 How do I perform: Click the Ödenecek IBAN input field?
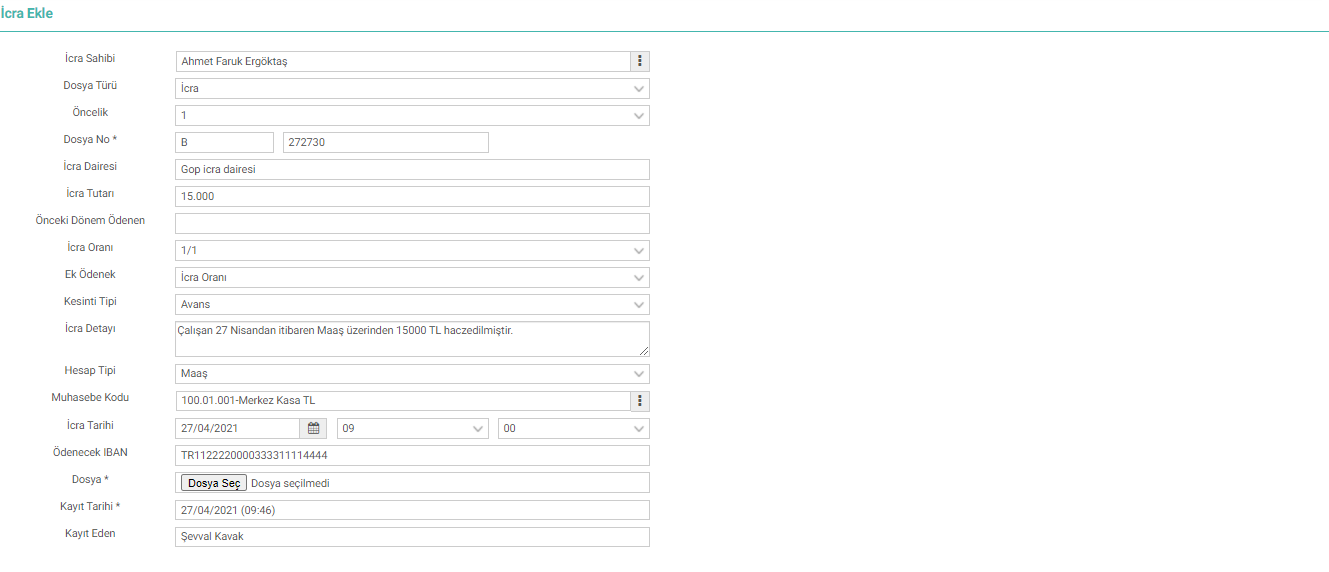coord(412,456)
